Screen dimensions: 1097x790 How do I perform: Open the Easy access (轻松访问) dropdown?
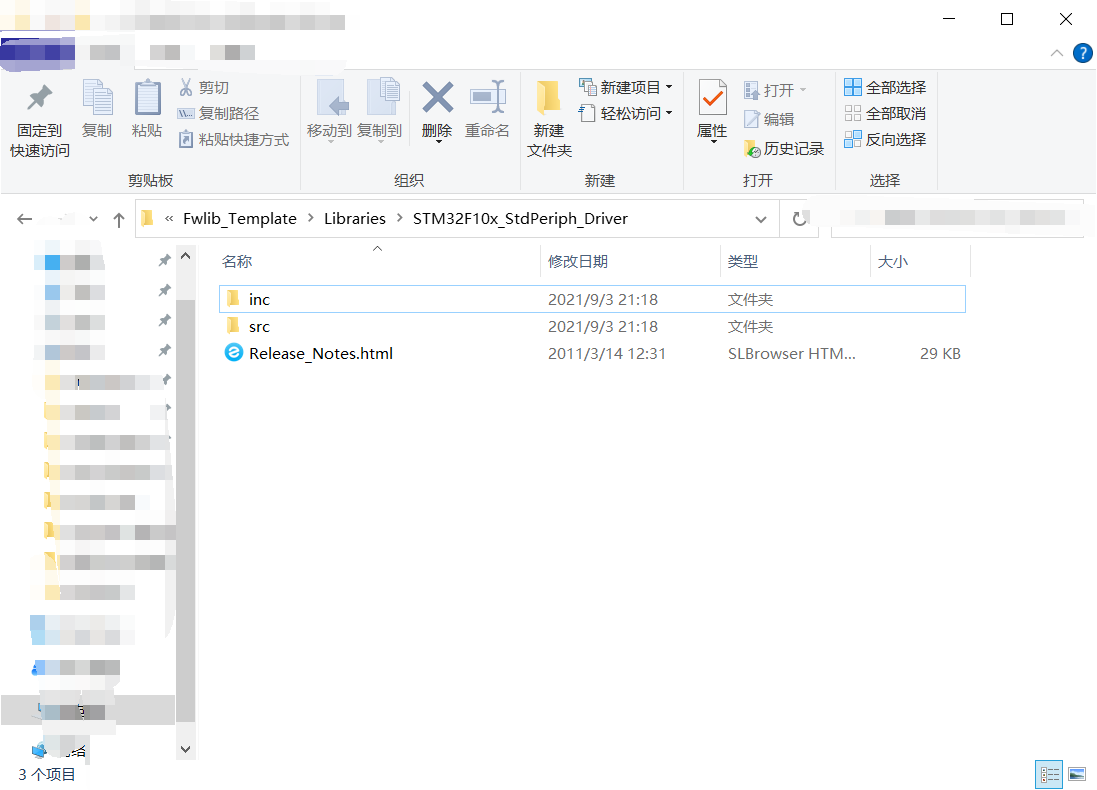625,113
